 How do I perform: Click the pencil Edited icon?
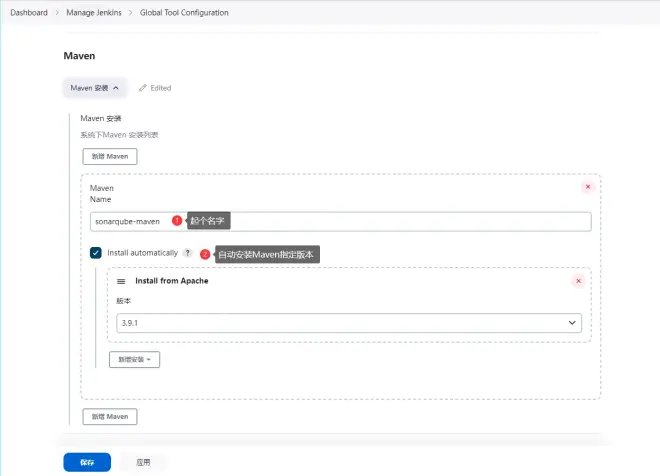tap(143, 88)
